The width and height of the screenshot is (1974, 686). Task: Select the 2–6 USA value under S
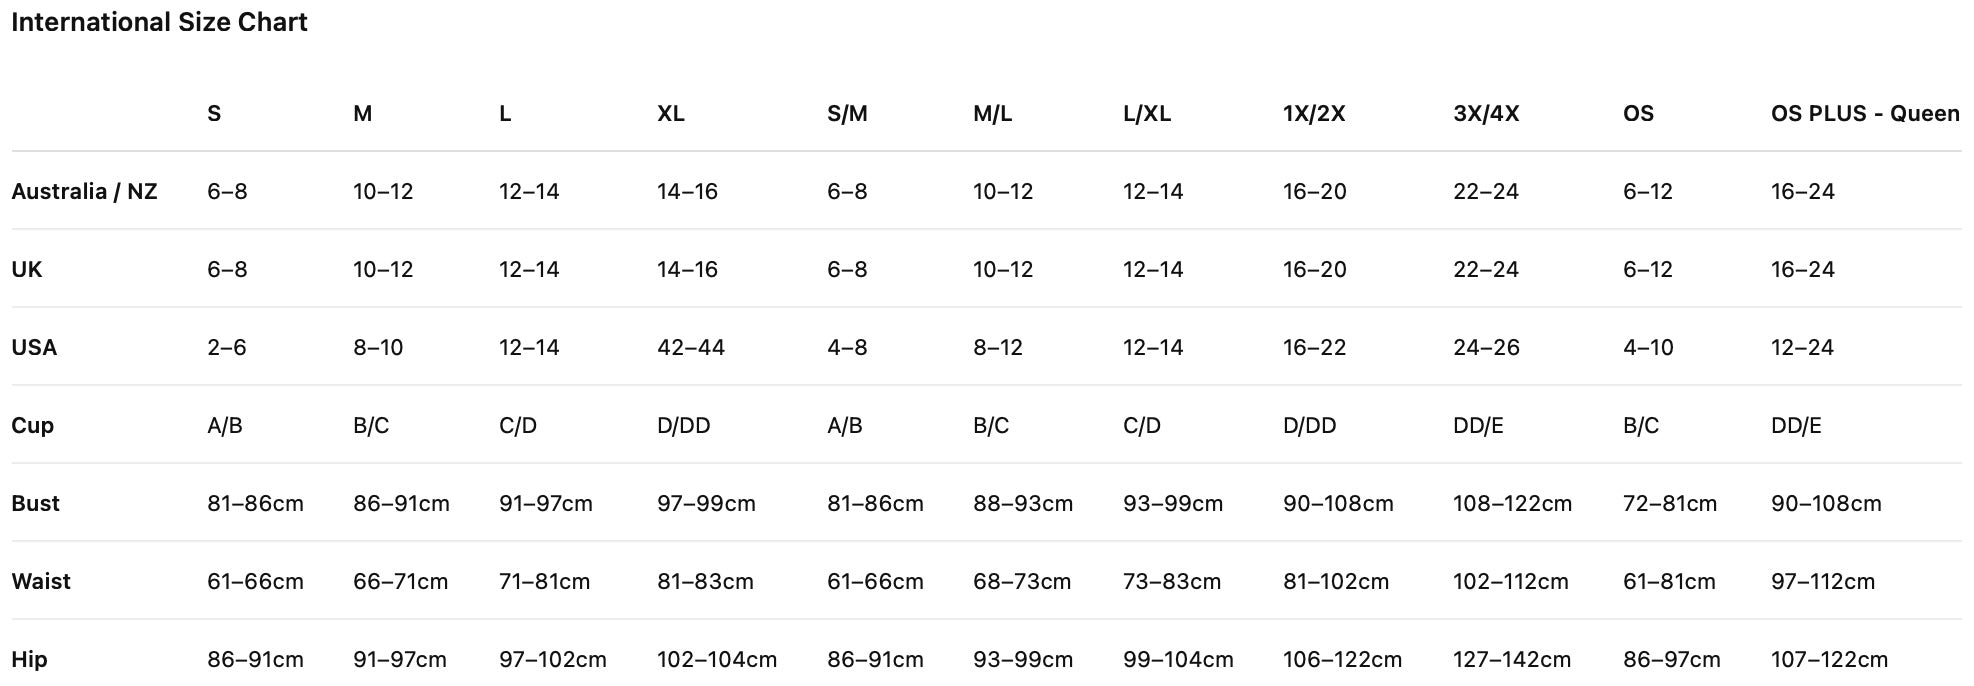227,347
